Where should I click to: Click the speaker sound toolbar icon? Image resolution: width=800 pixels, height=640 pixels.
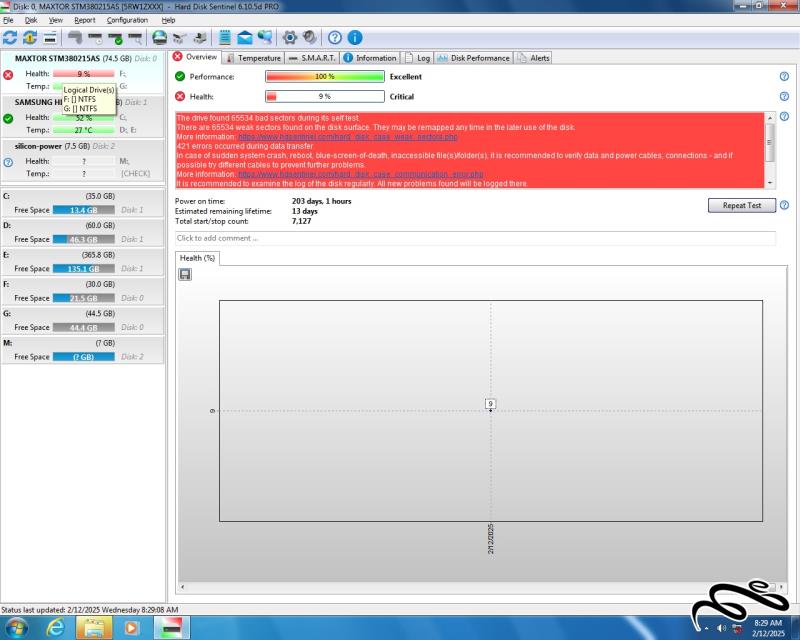click(x=310, y=38)
